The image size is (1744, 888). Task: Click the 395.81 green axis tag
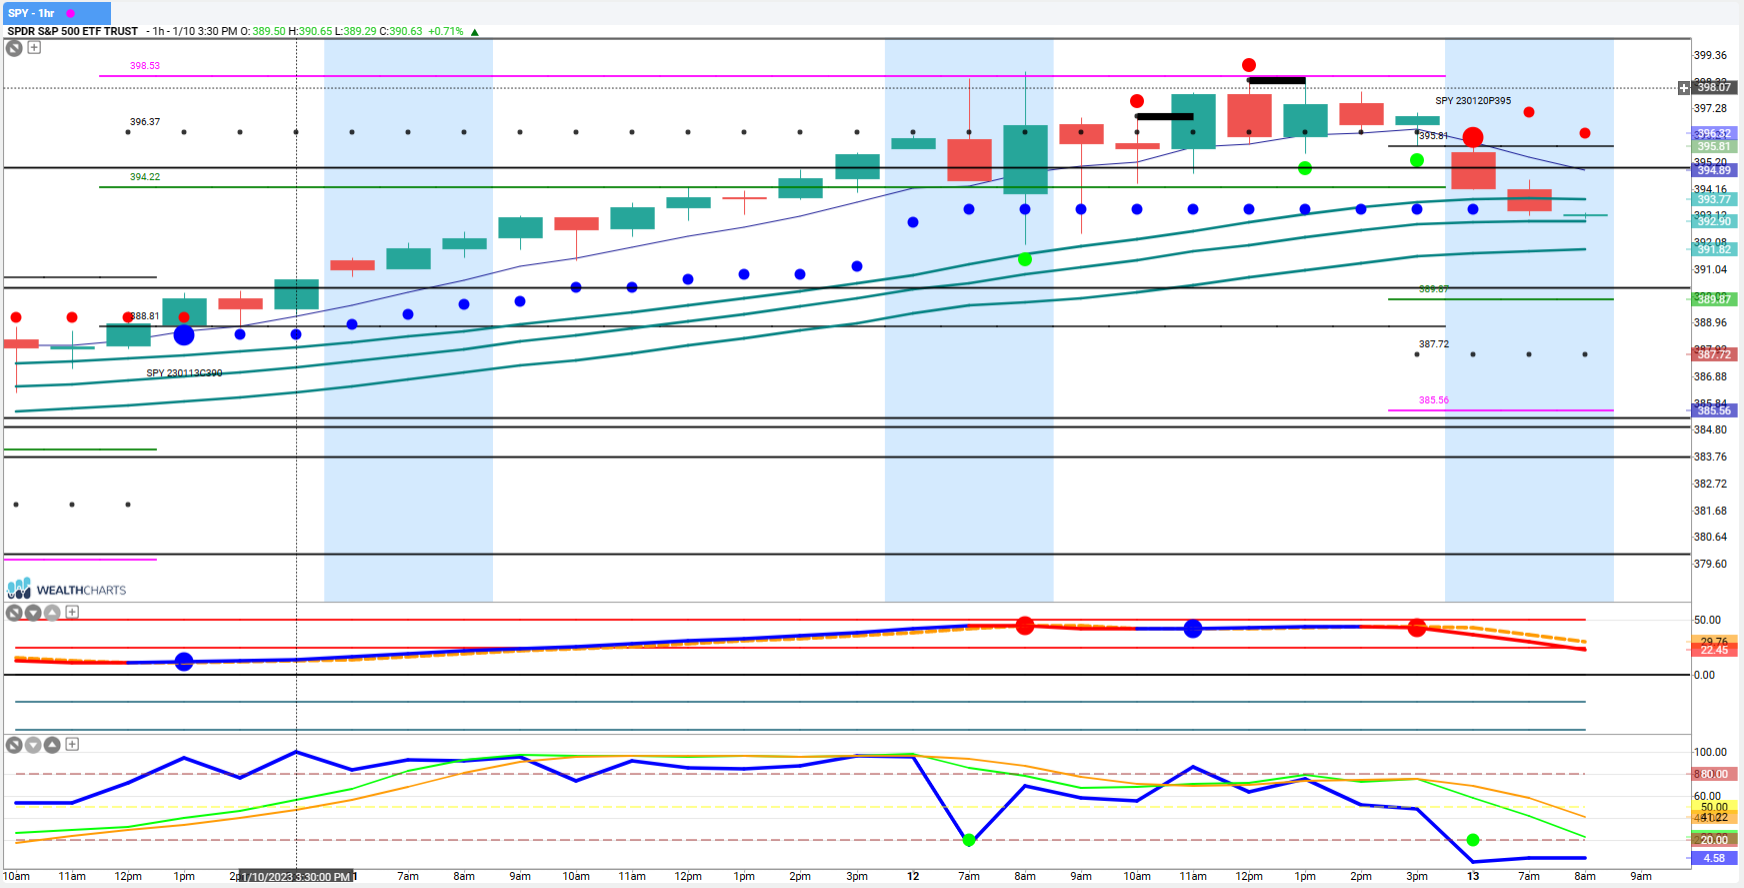click(1714, 146)
